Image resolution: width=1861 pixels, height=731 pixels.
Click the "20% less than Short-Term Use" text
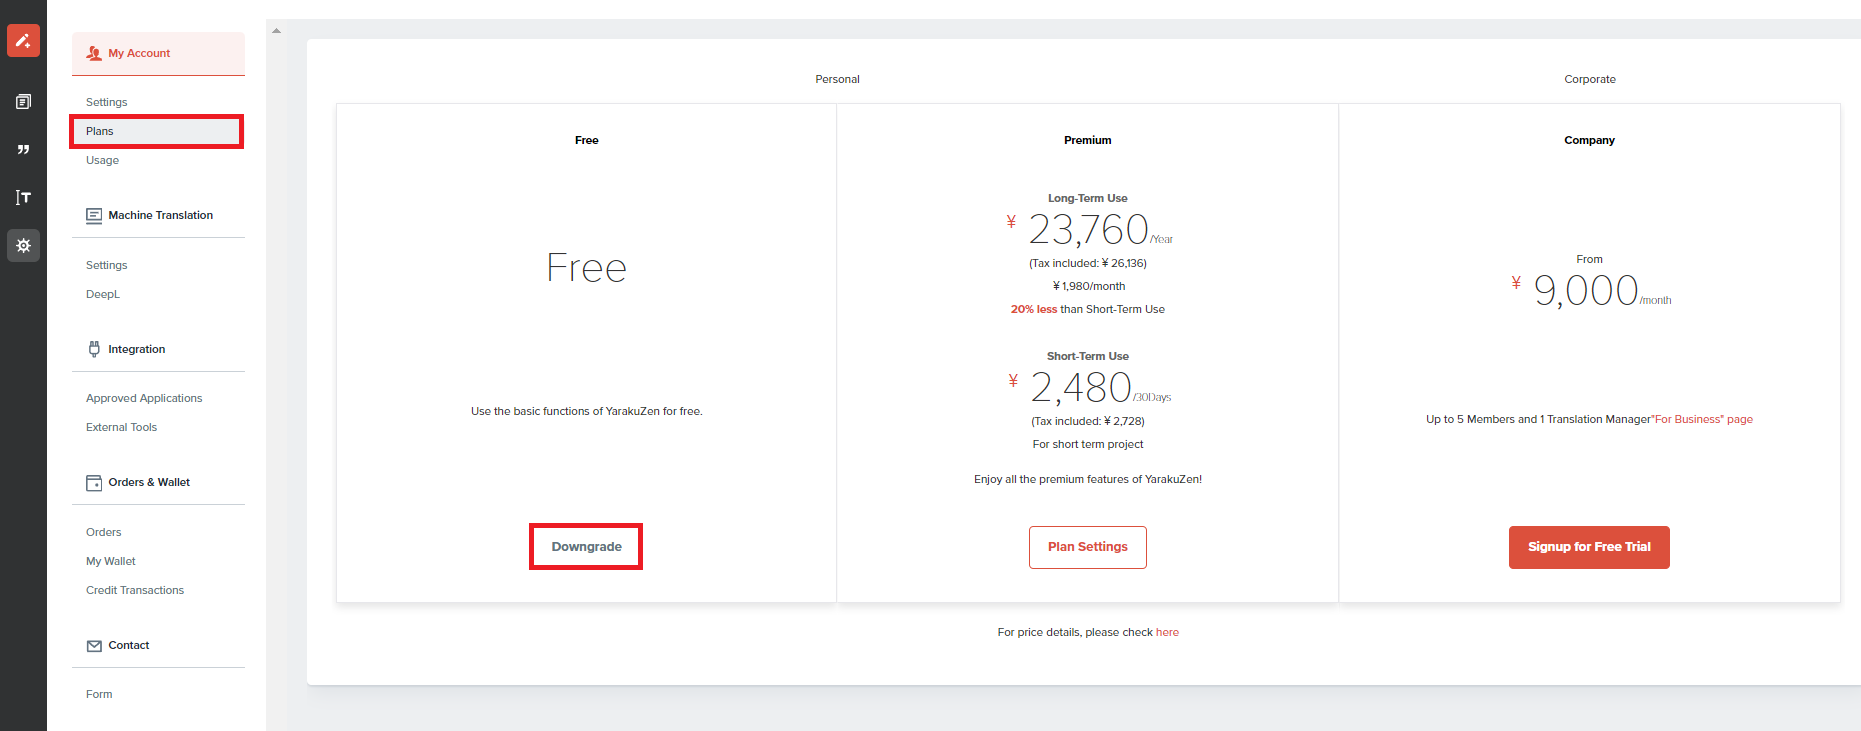pyautogui.click(x=1088, y=309)
